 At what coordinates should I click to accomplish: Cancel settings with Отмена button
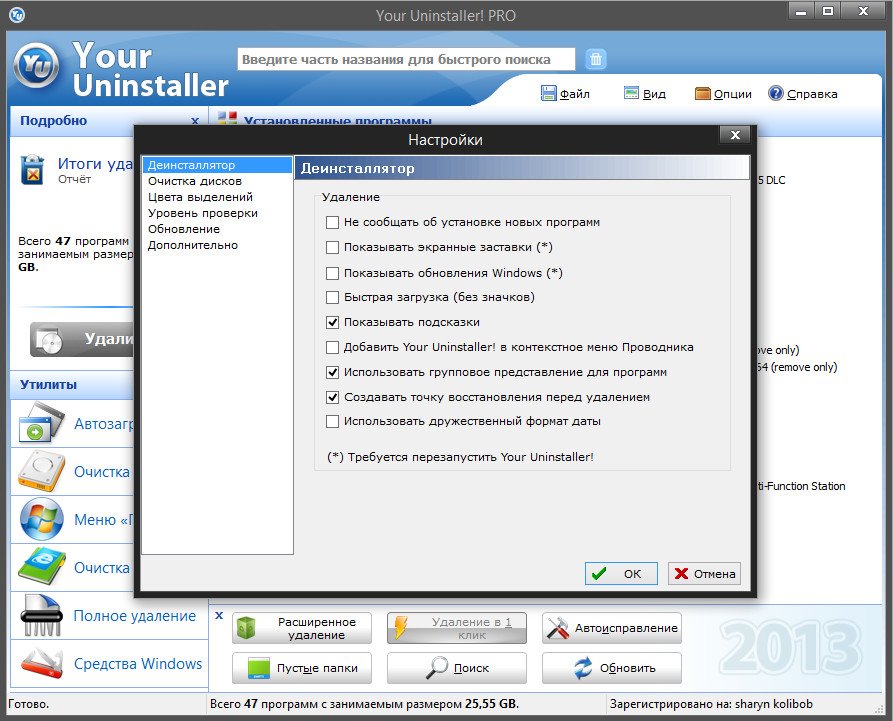click(704, 573)
